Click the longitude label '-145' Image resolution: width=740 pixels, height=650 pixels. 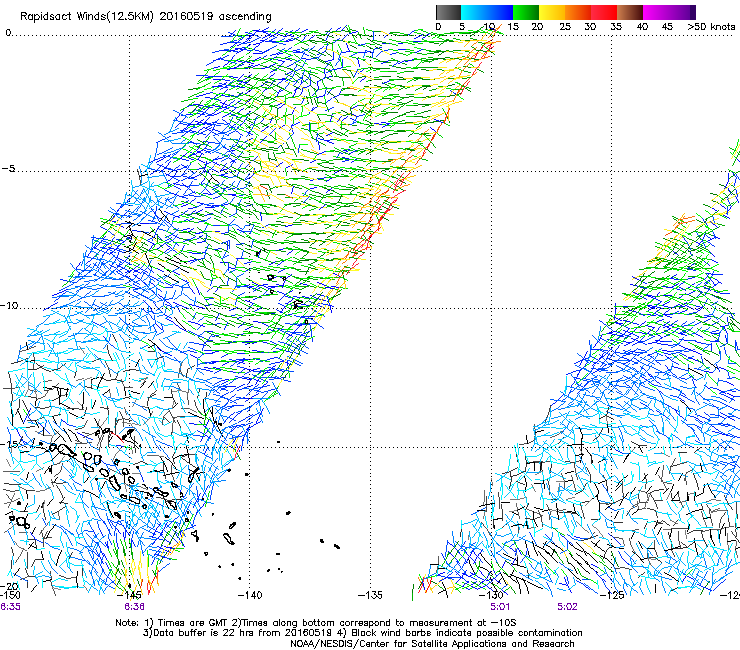click(129, 595)
